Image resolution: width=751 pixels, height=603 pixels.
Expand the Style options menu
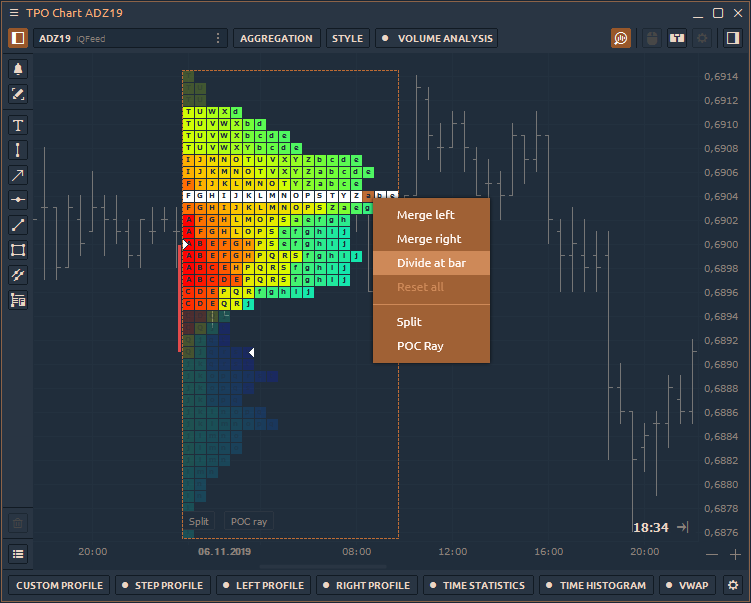[x=347, y=39]
